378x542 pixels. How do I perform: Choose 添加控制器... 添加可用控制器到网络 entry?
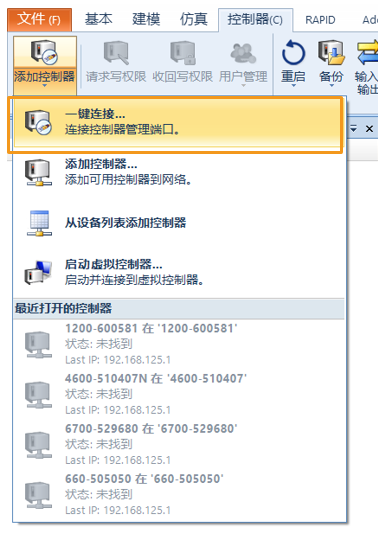179,172
